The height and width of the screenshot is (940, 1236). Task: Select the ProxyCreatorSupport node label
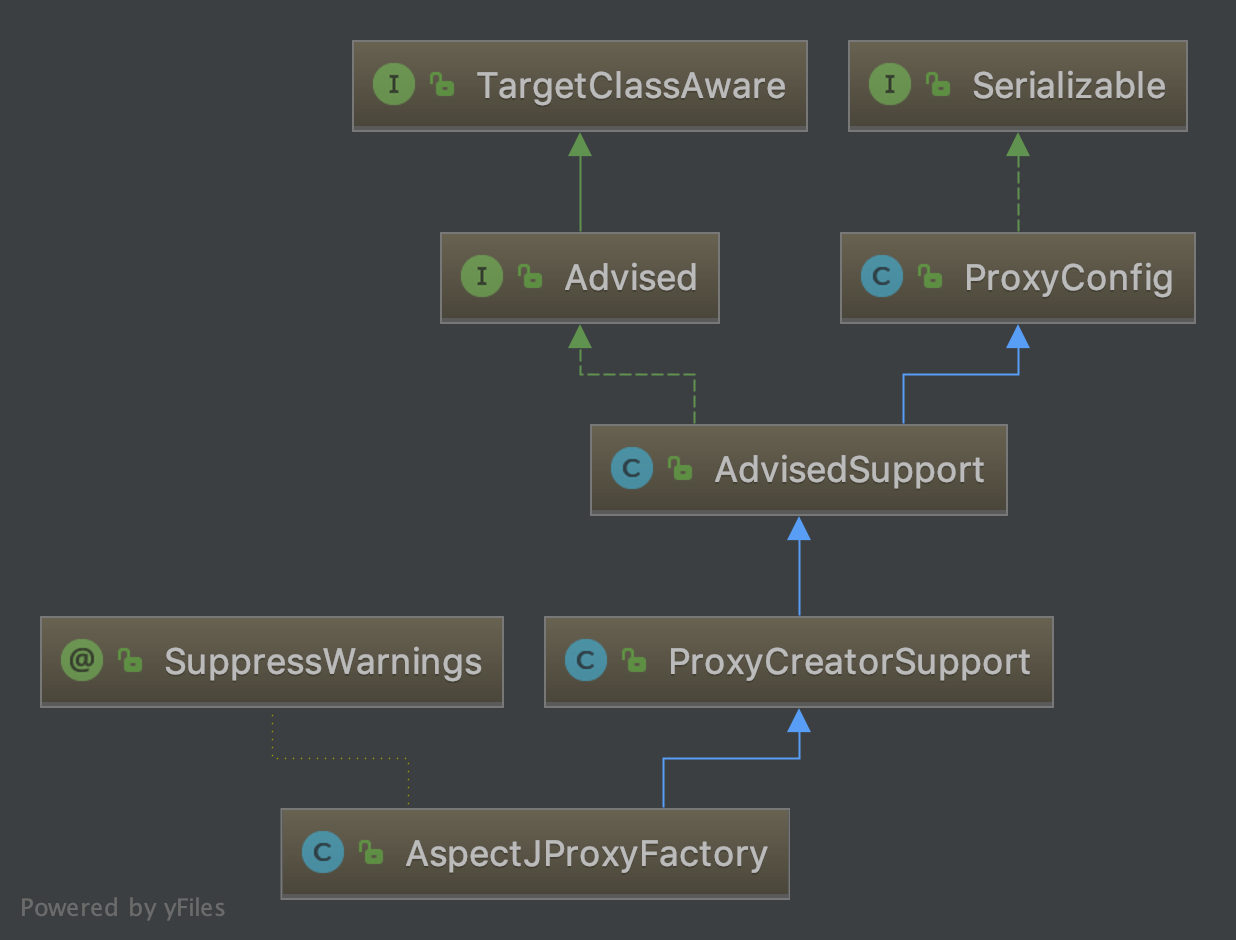pyautogui.click(x=849, y=661)
